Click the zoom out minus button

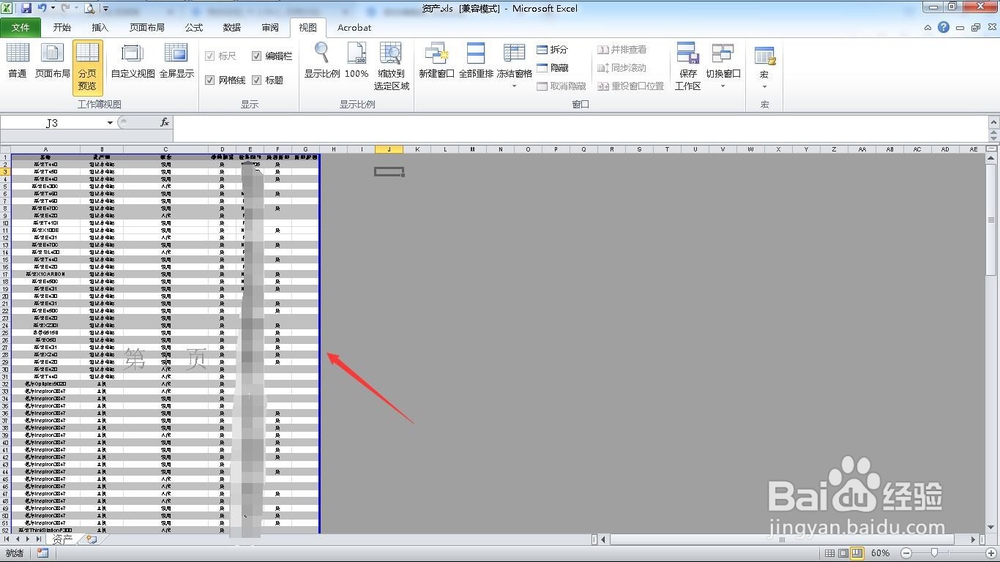coord(906,553)
